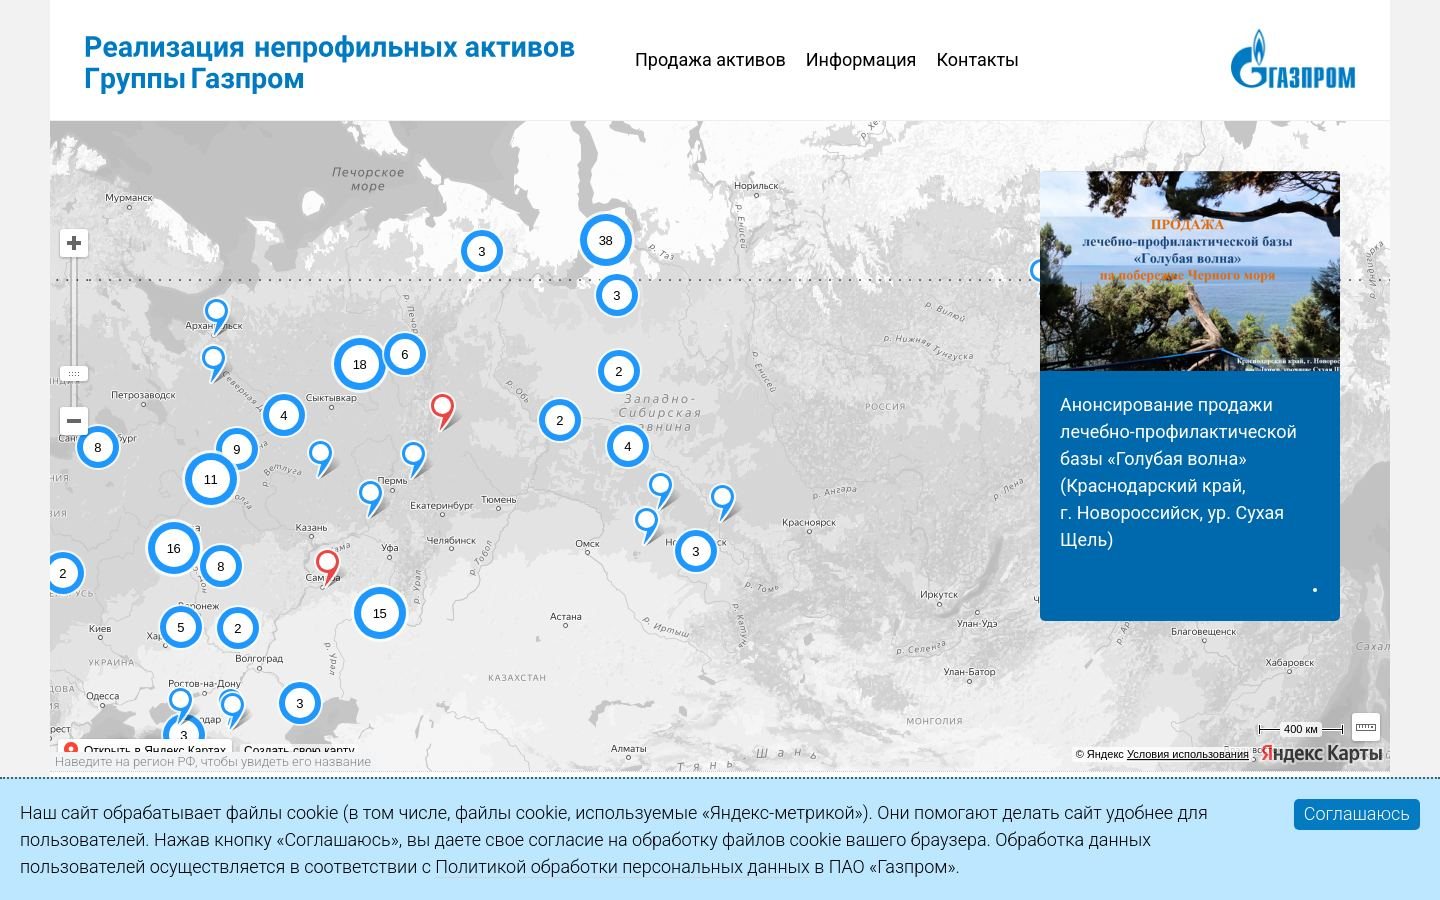Open Условия использования link on map
The width and height of the screenshot is (1440, 900).
coord(1187,754)
